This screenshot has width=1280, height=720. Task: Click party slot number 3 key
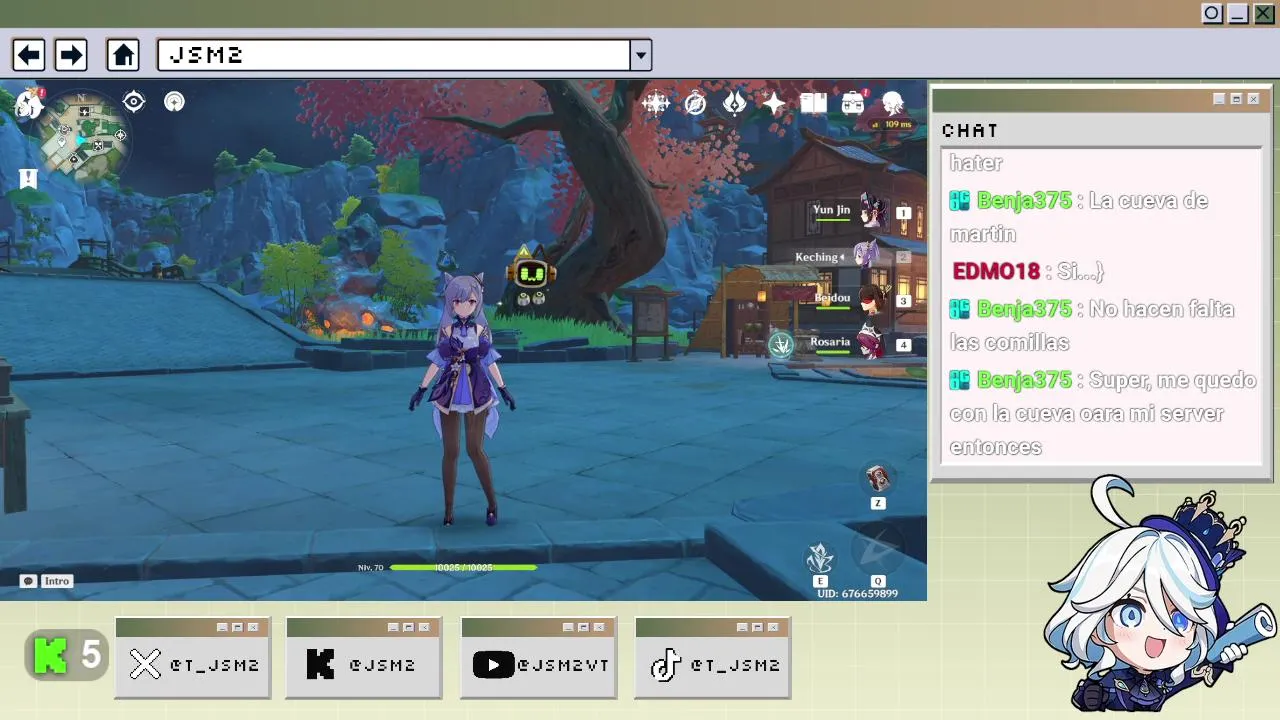tap(904, 301)
